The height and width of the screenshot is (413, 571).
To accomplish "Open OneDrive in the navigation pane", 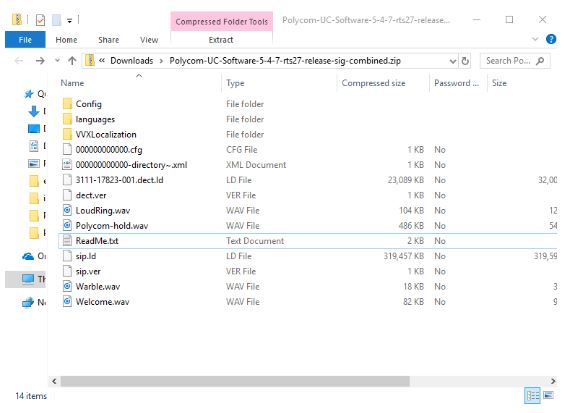I will (x=34, y=256).
